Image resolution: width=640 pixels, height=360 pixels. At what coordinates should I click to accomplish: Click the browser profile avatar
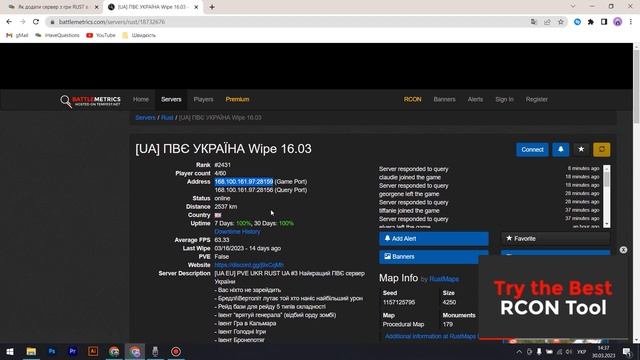click(618, 22)
